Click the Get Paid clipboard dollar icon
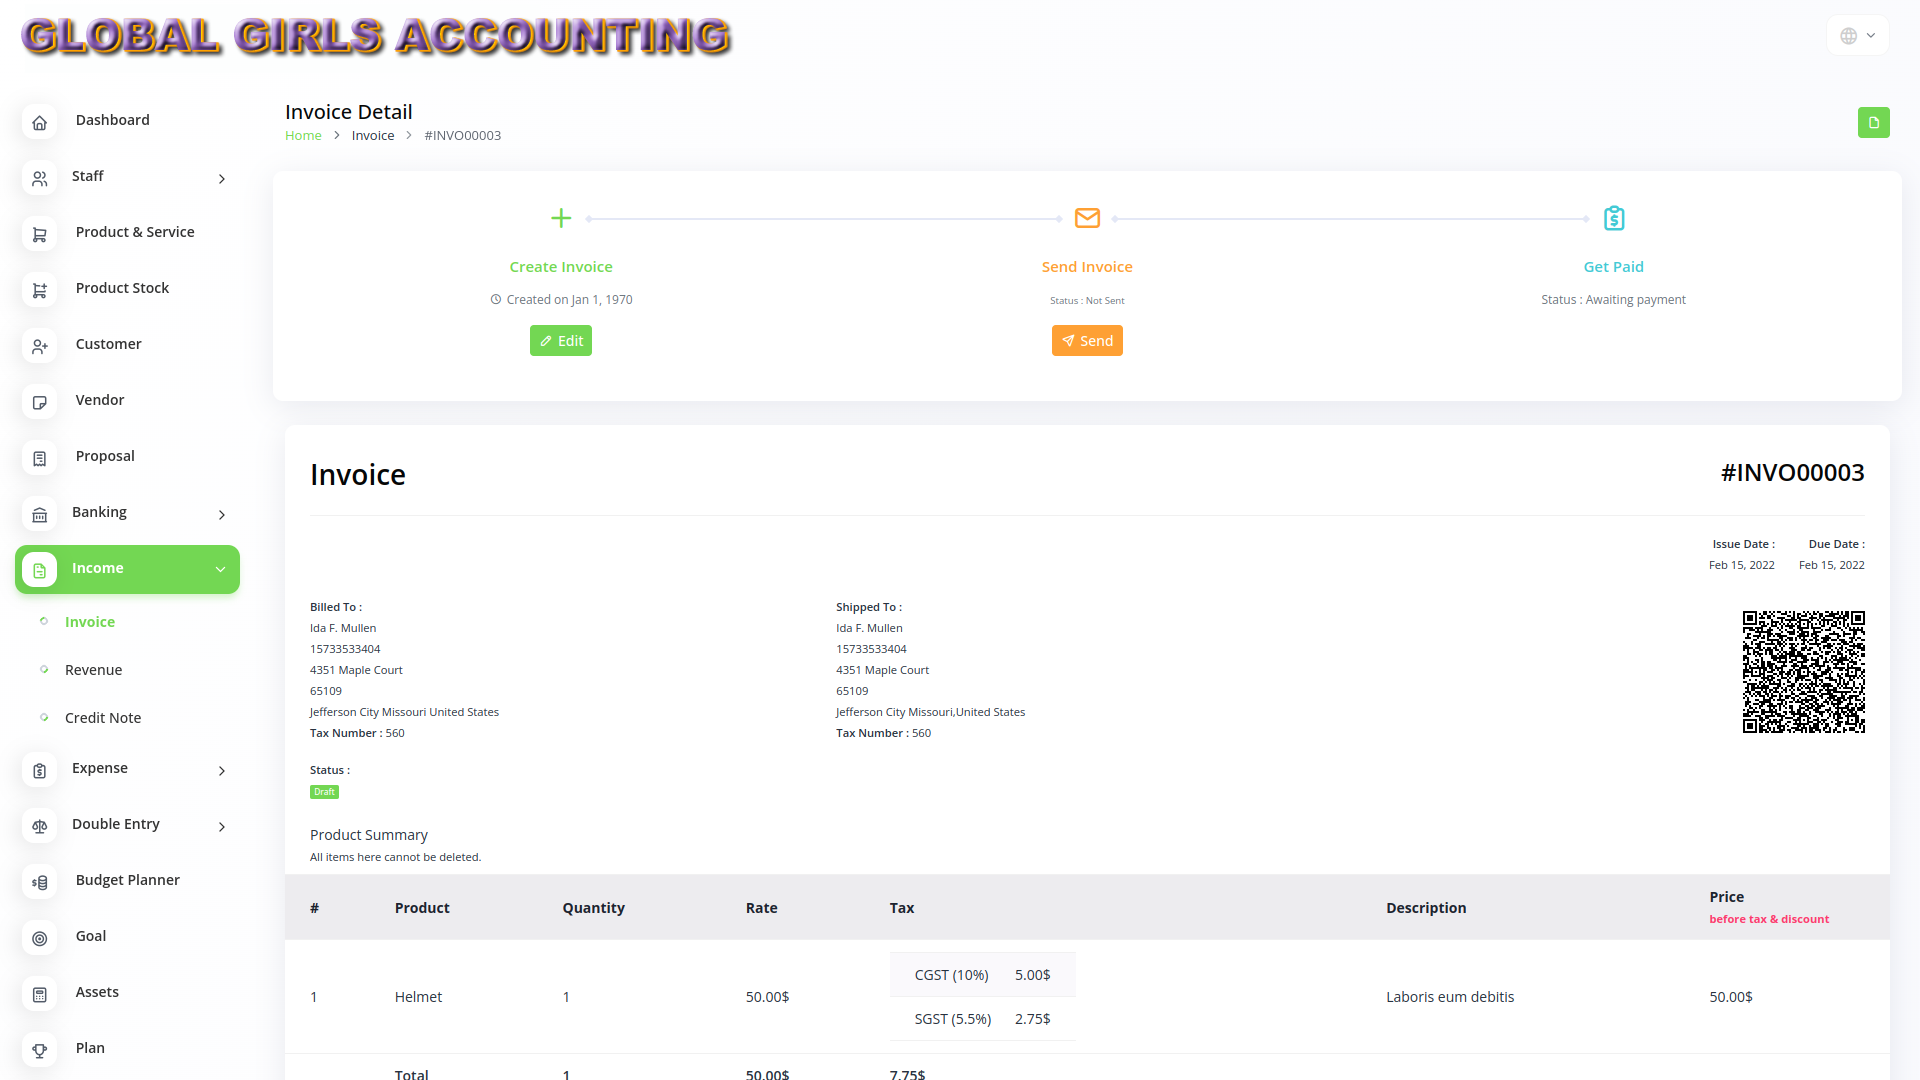1920x1080 pixels. [1613, 218]
